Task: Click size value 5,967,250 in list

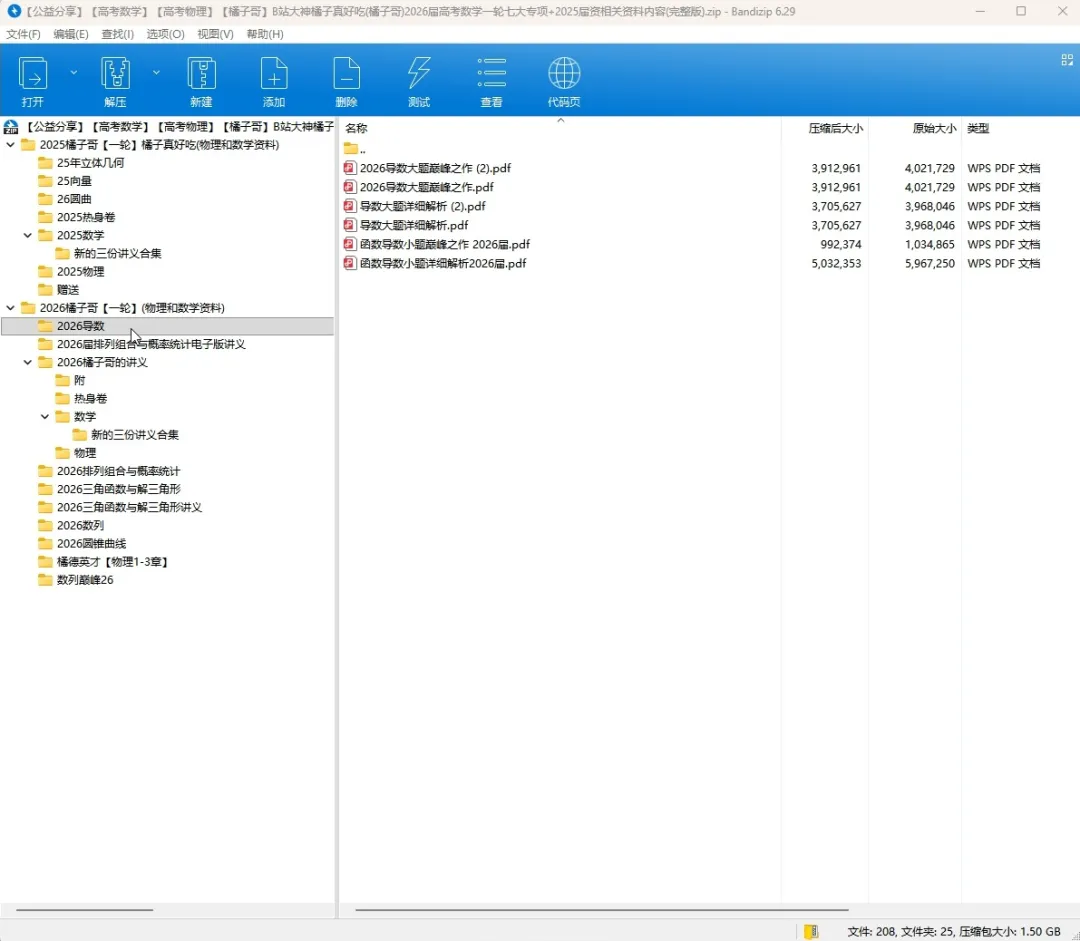Action: coord(930,263)
